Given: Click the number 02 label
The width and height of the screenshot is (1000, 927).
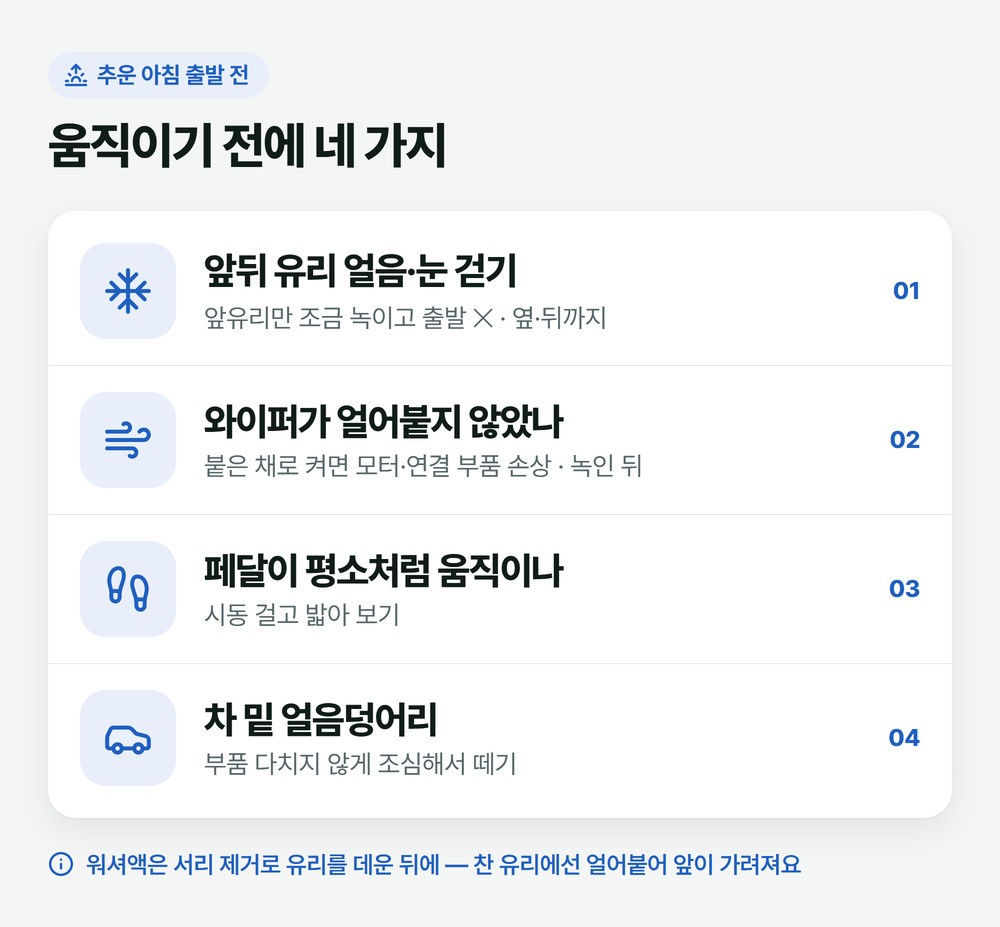Looking at the screenshot, I should 905,440.
